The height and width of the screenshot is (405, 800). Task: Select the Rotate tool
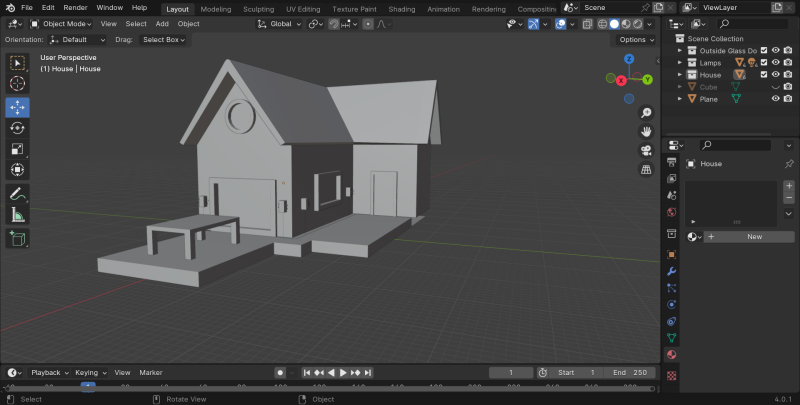tap(17, 128)
